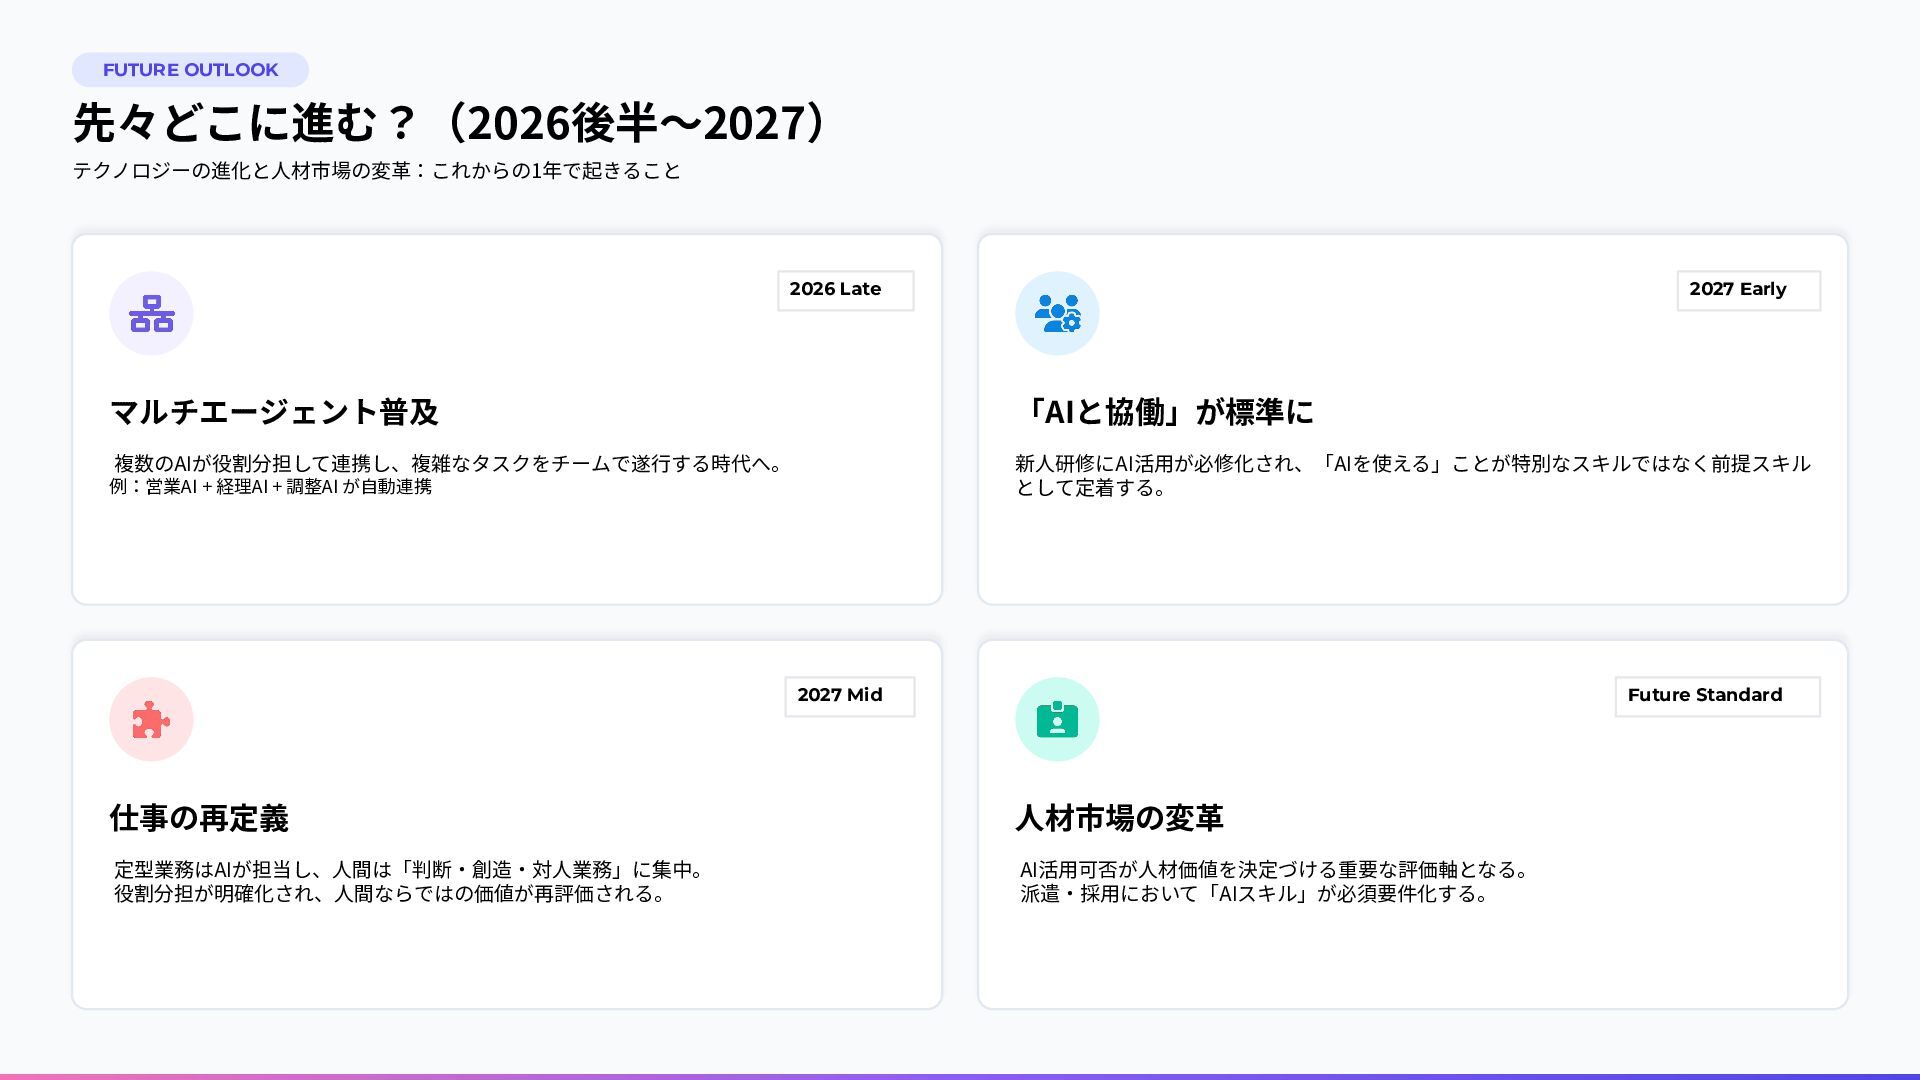
Task: Click the 2026 Late tag
Action: click(845, 290)
